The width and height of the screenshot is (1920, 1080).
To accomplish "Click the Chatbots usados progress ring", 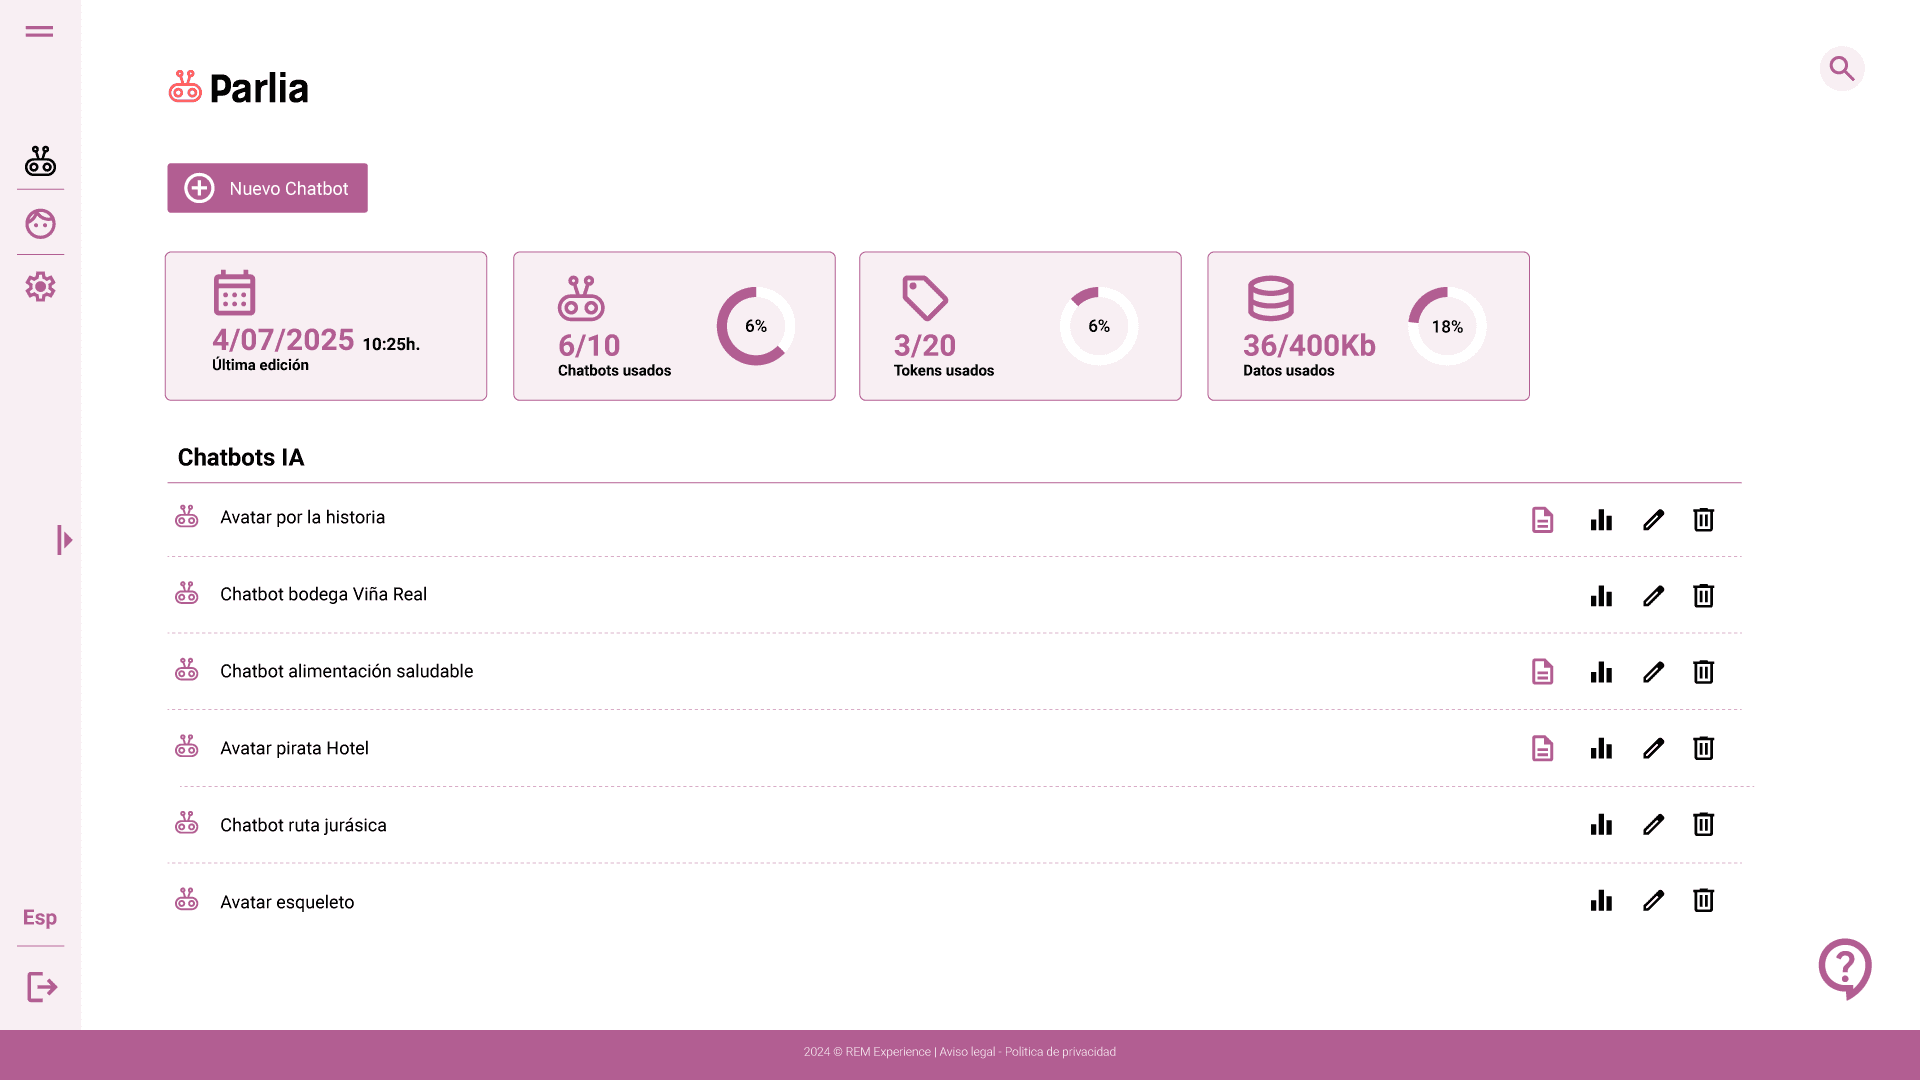I will click(756, 326).
